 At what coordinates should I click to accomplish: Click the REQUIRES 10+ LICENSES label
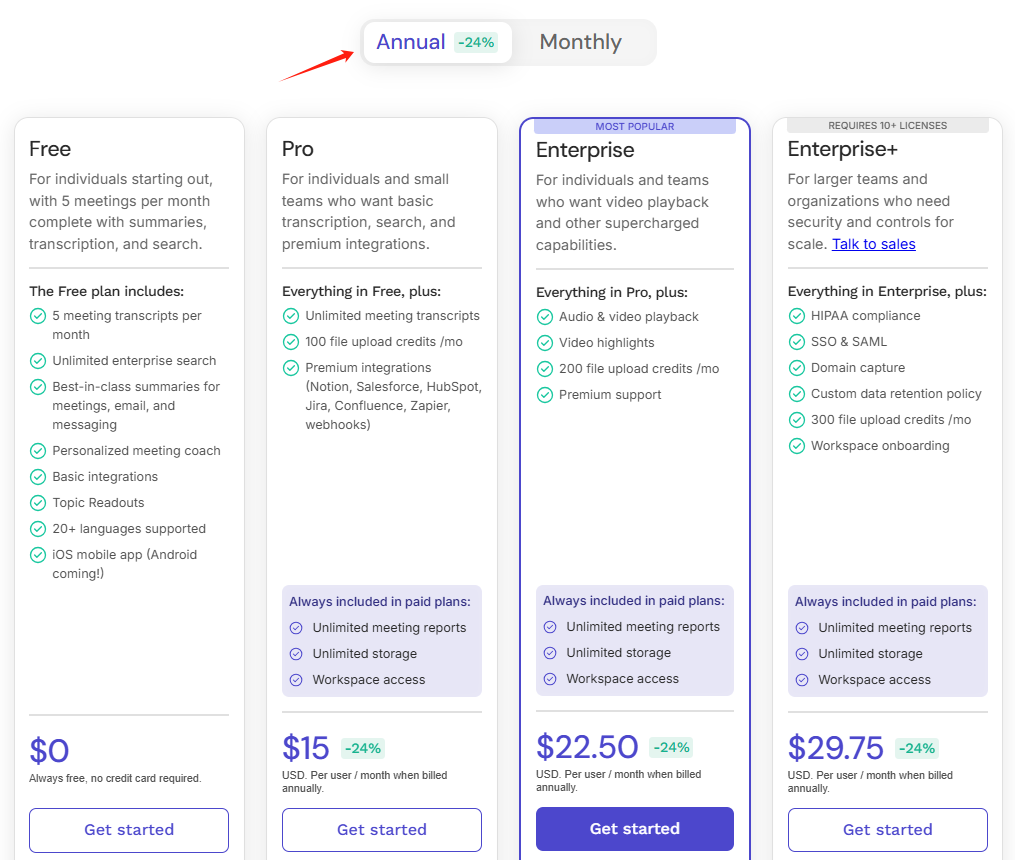[x=888, y=125]
